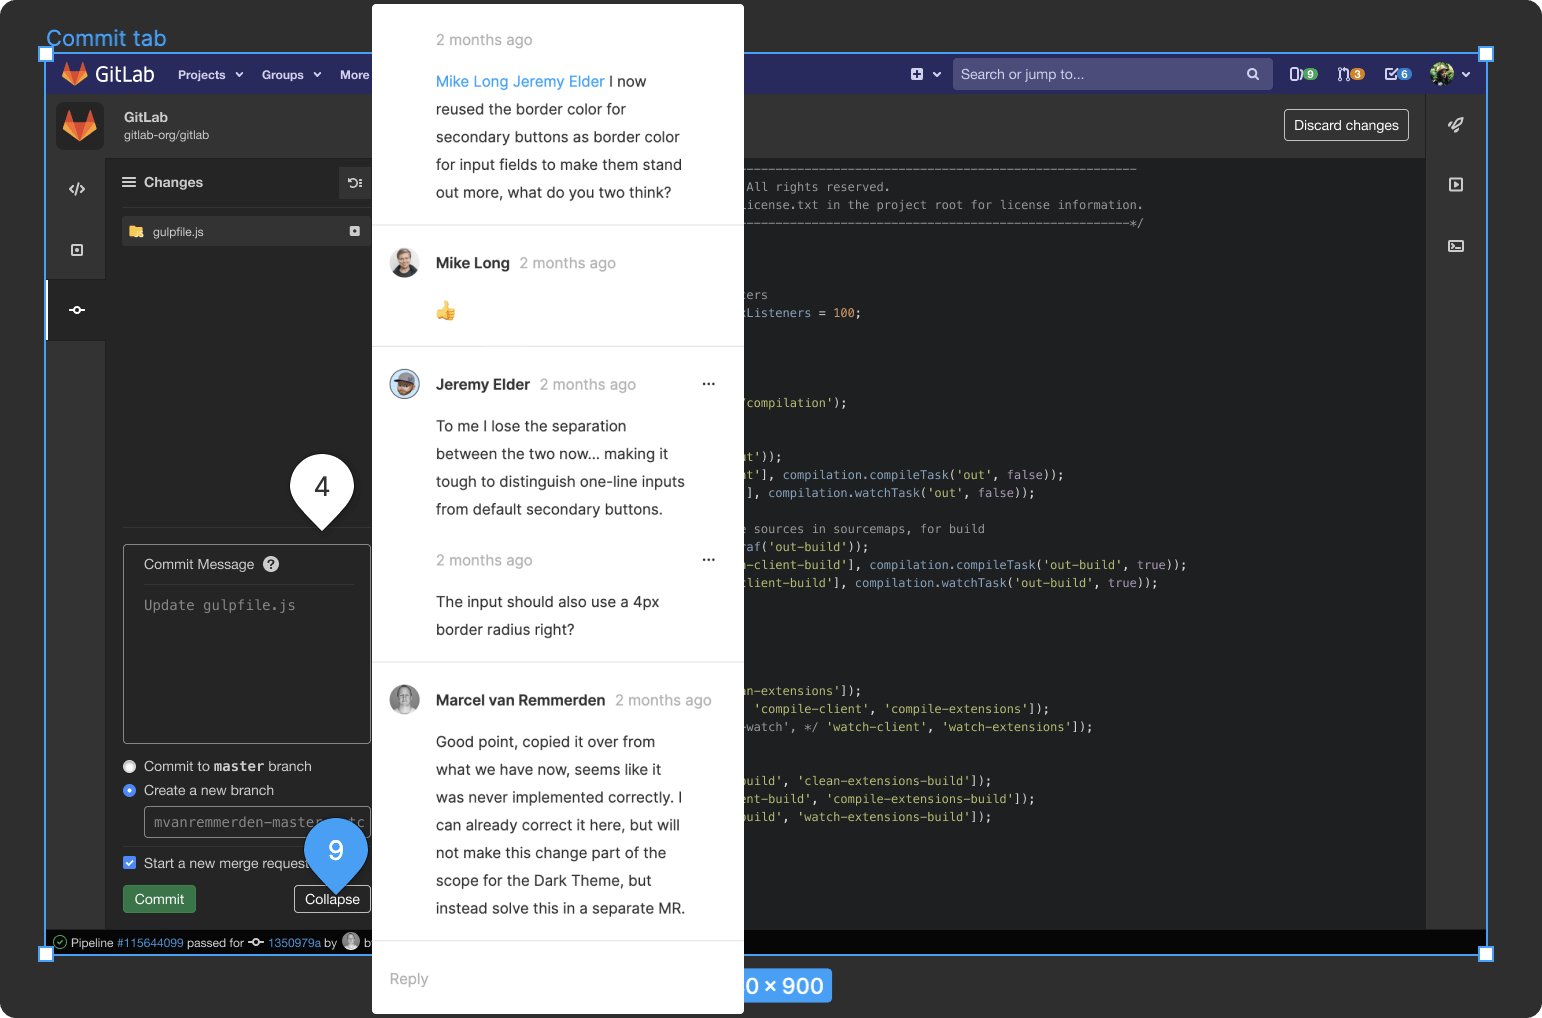Select the Review icon in the left sidebar
The height and width of the screenshot is (1018, 1542).
point(76,250)
